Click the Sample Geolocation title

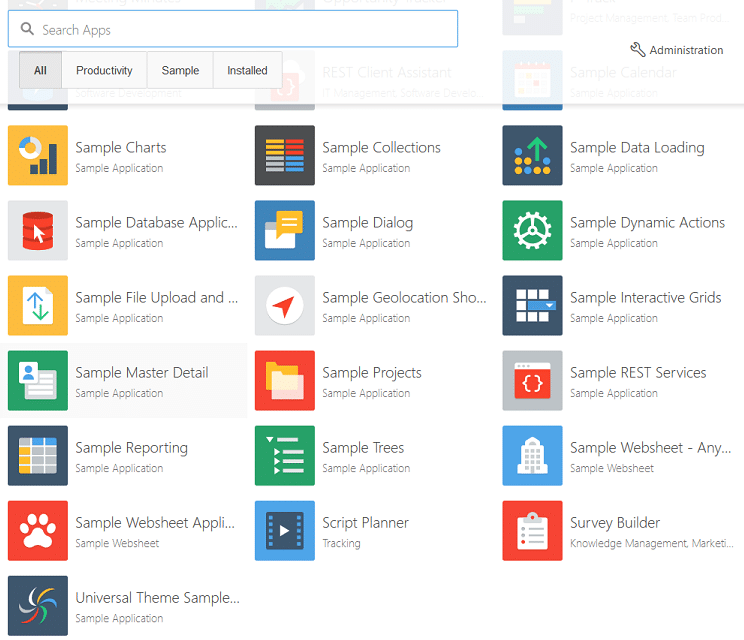[404, 297]
